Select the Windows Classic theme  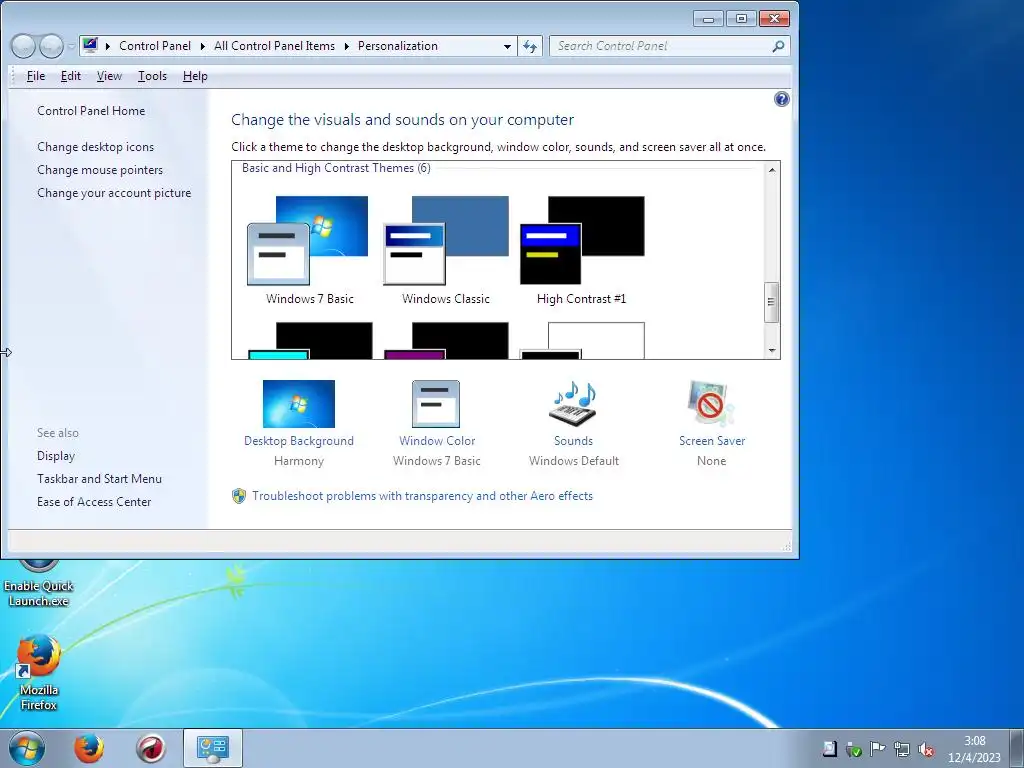pyautogui.click(x=445, y=251)
